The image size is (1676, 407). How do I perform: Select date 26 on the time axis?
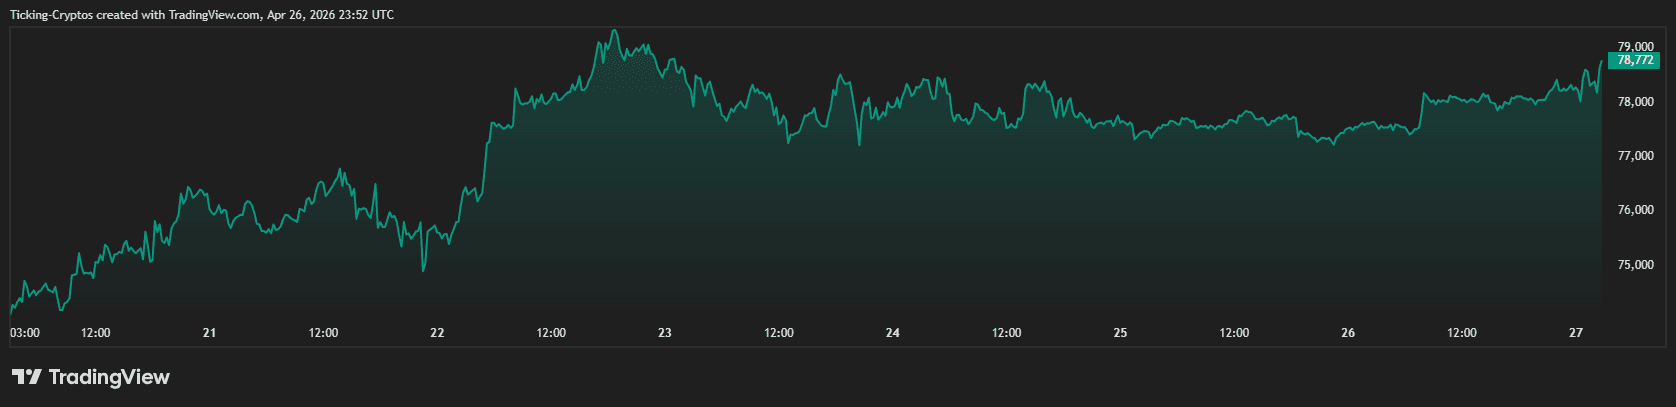(x=1348, y=333)
